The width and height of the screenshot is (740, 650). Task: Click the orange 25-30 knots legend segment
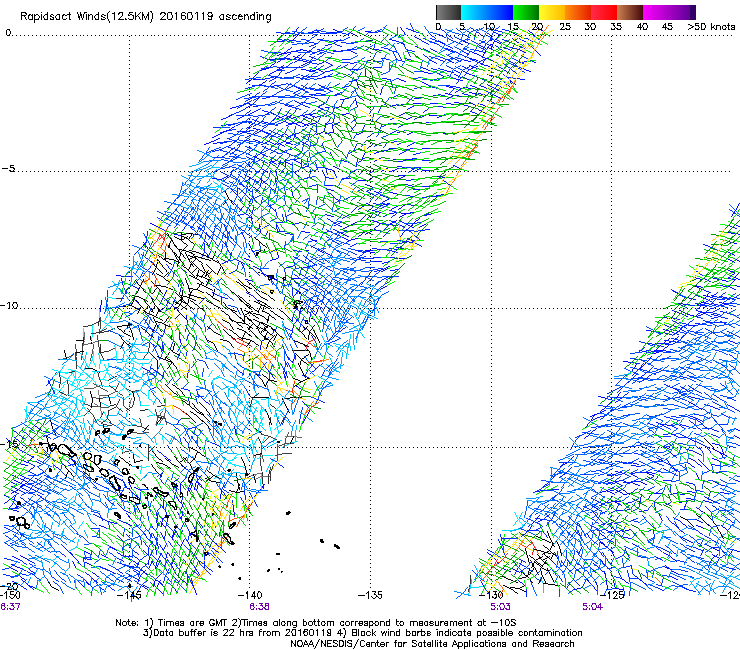coord(578,12)
